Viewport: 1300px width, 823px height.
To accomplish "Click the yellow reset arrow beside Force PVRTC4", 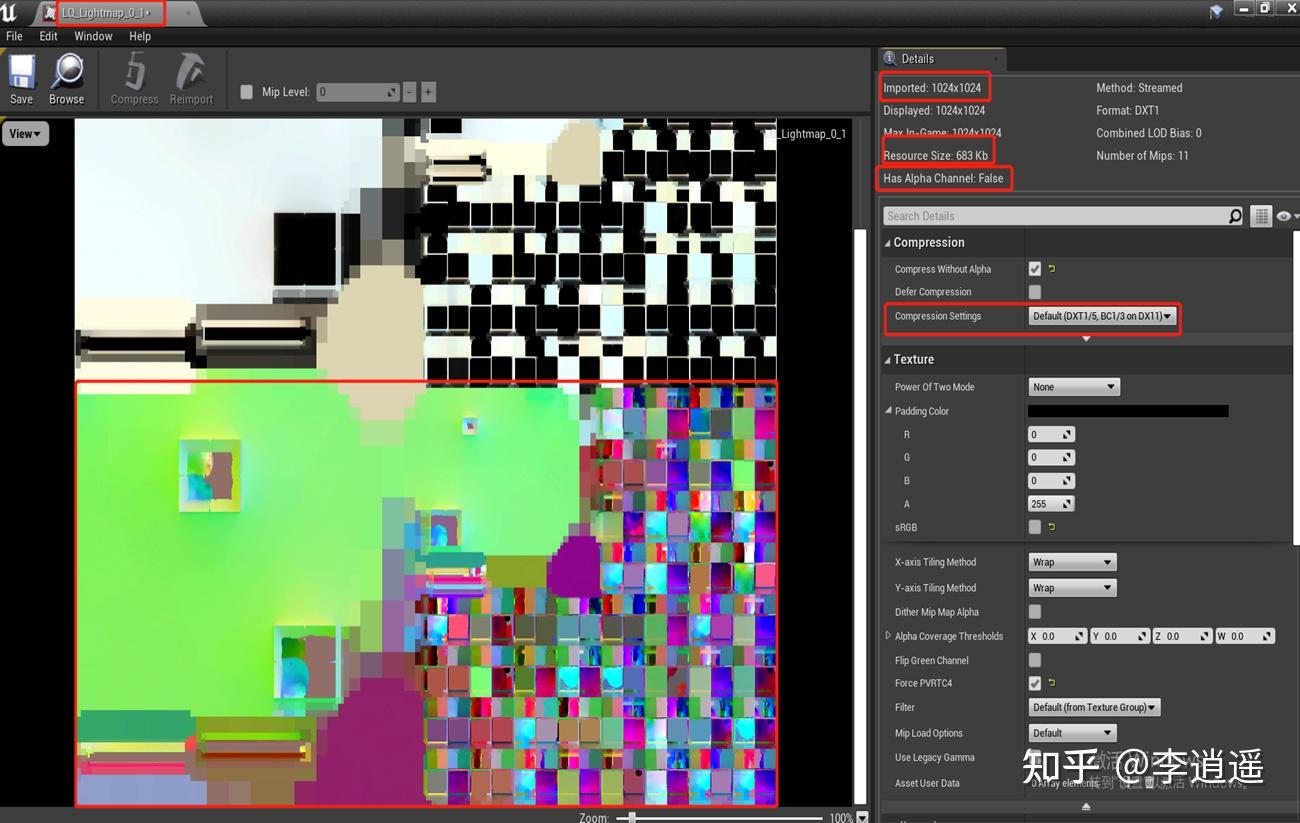I will point(1052,683).
